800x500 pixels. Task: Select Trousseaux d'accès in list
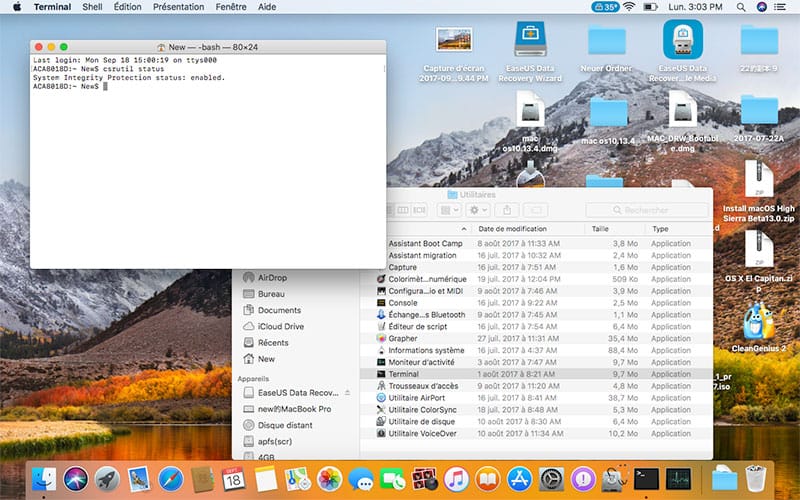(x=536, y=386)
